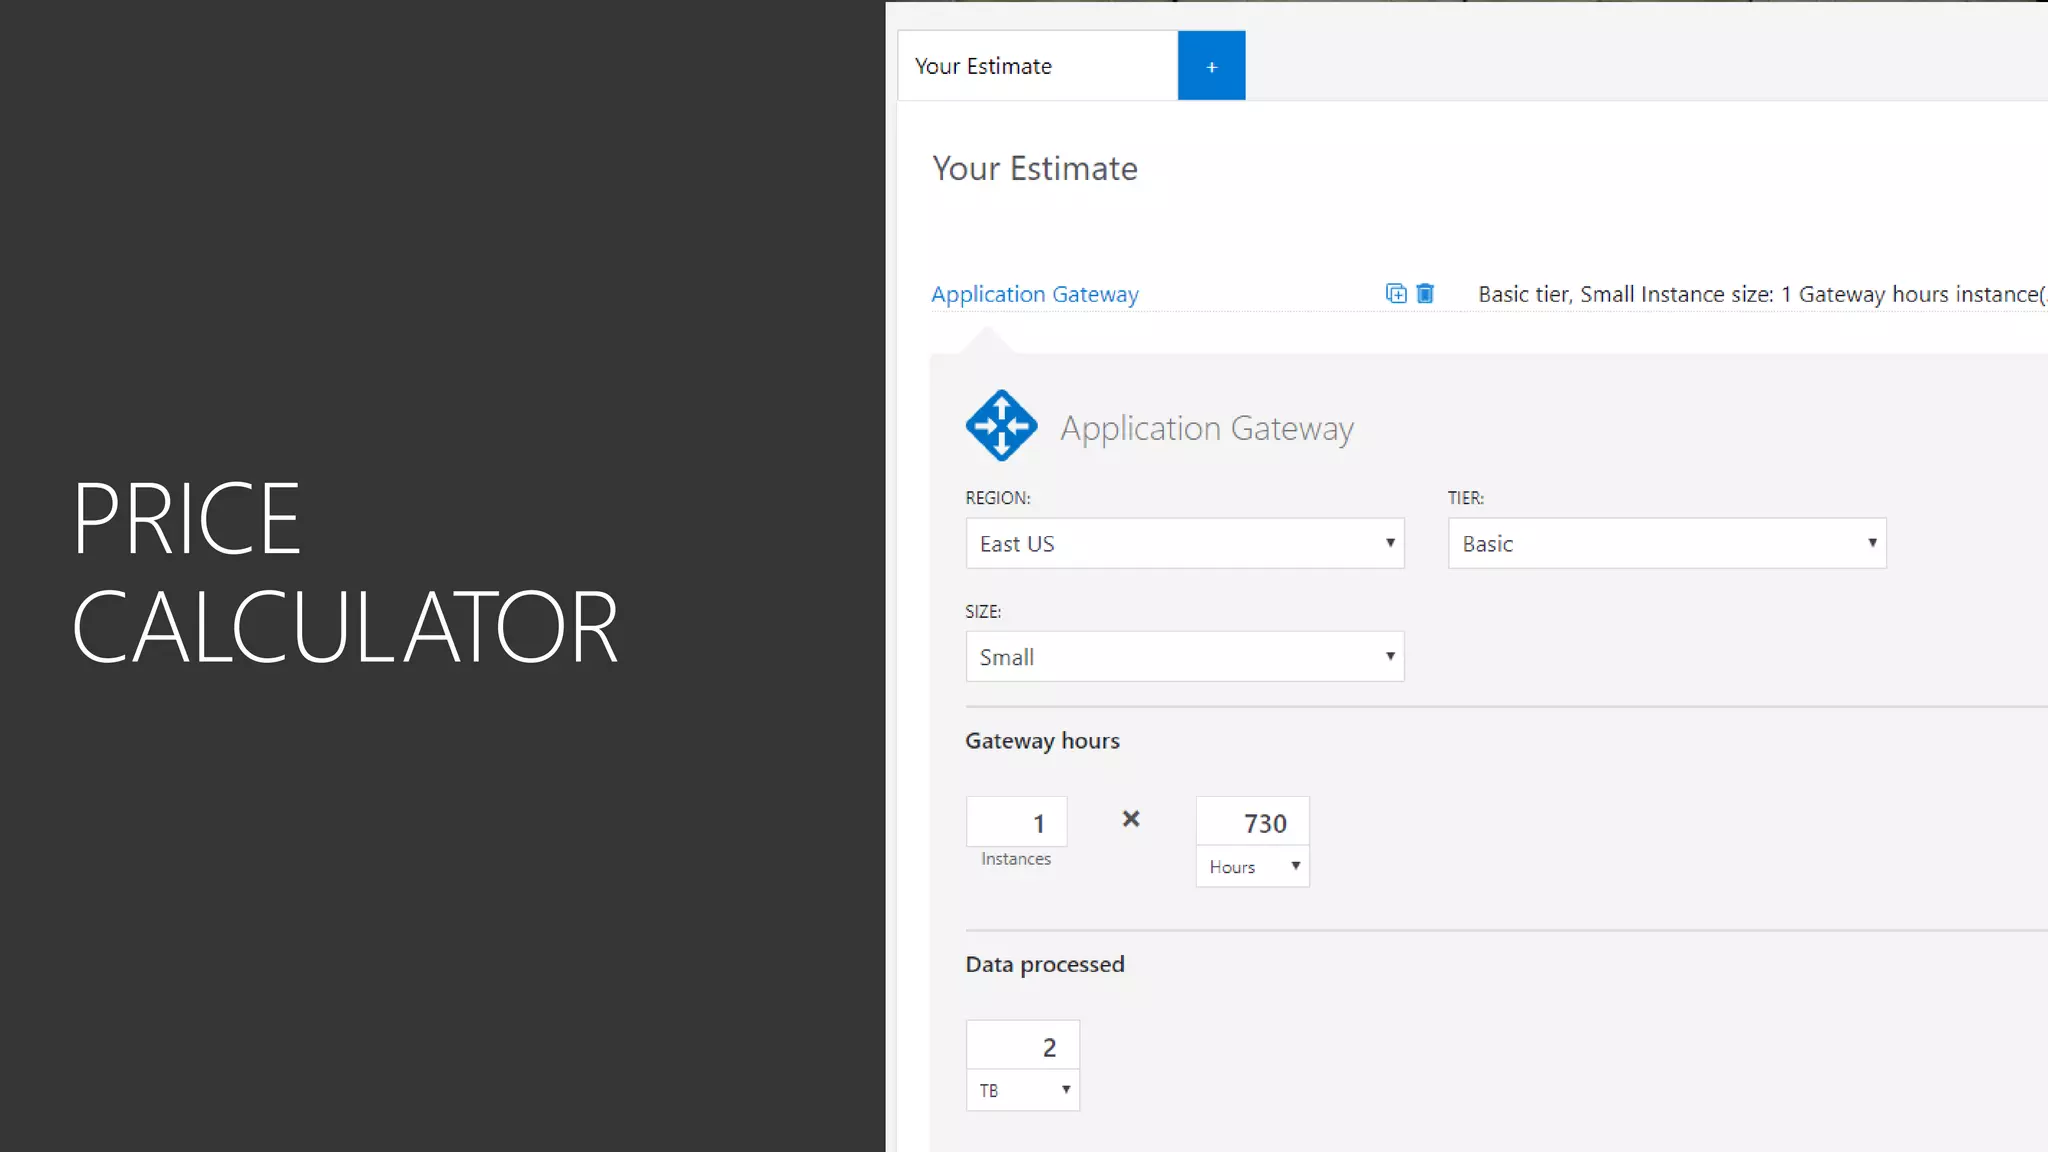2048x1152 pixels.
Task: Click the plus button to add estimate tab
Action: coord(1211,66)
